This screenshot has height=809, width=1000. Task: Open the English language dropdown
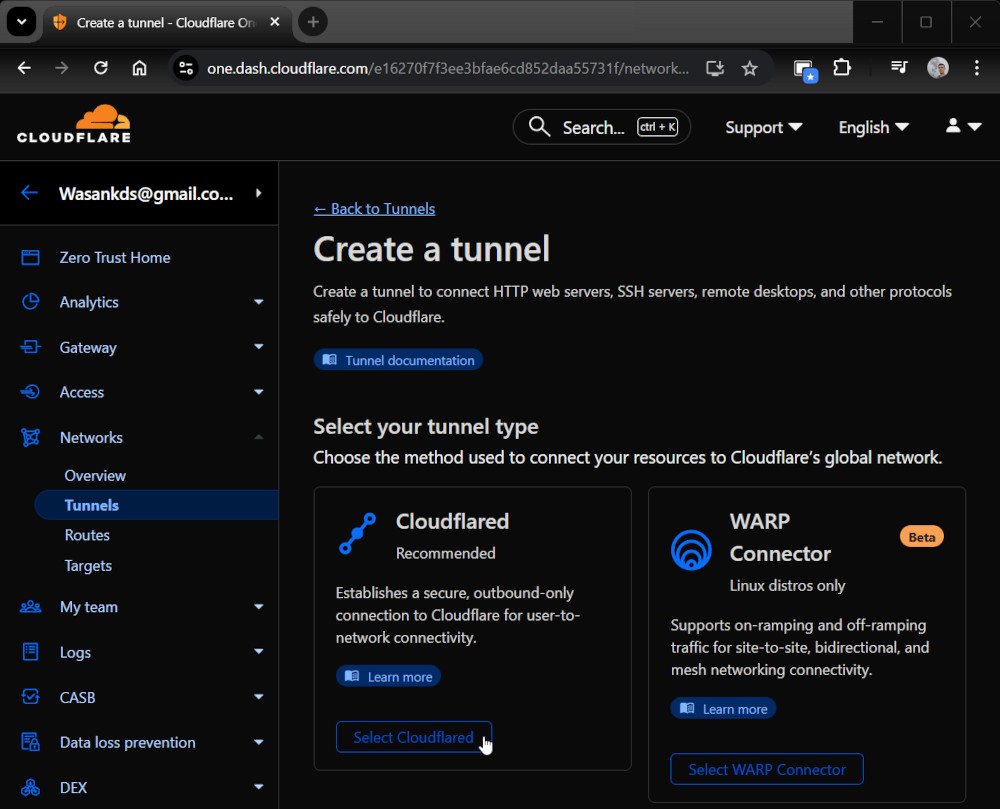[x=873, y=127]
